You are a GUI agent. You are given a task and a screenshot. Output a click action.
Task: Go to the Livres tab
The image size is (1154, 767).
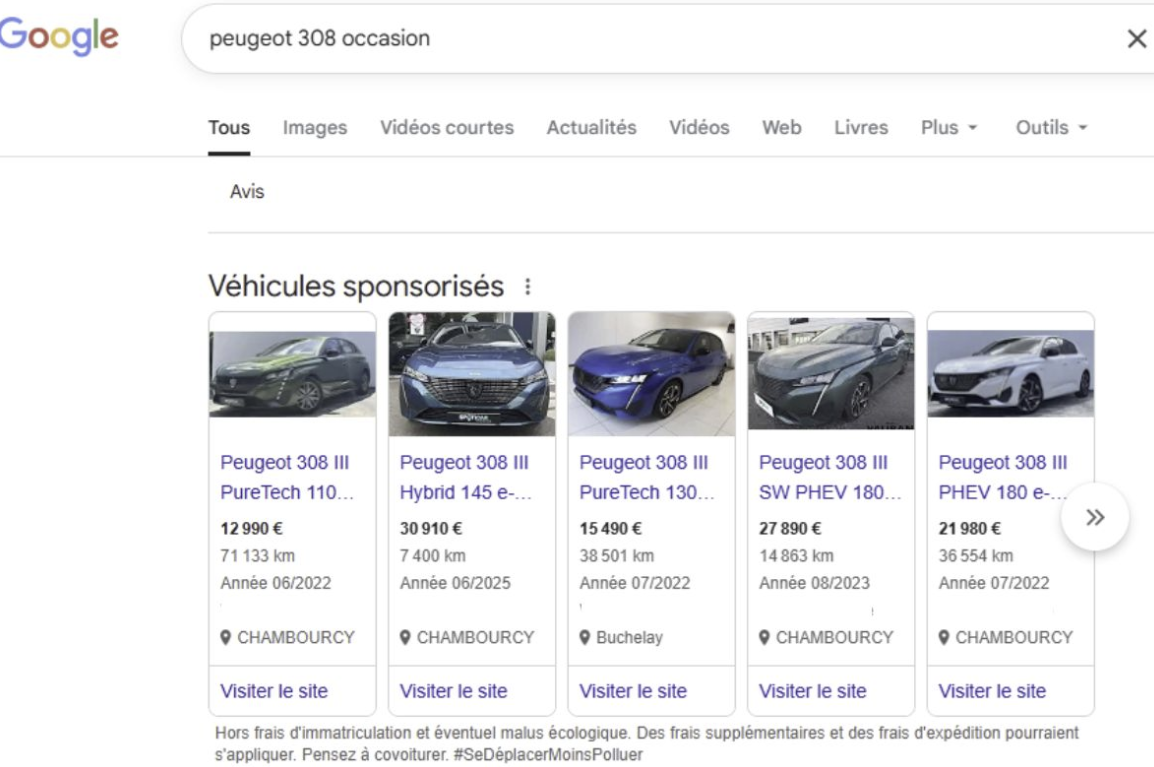click(x=861, y=128)
